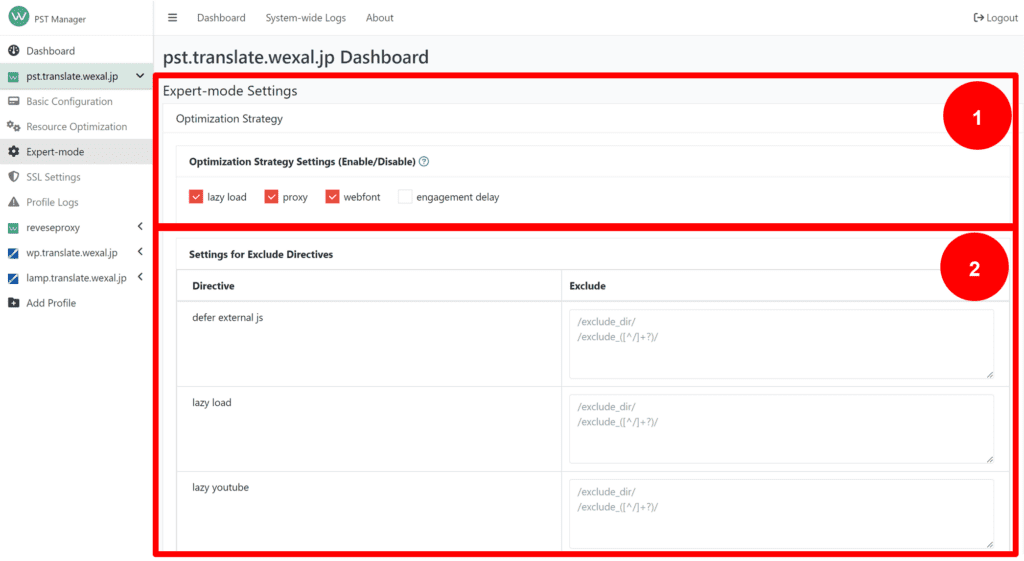Uncheck the lazy load checkbox

tap(196, 197)
